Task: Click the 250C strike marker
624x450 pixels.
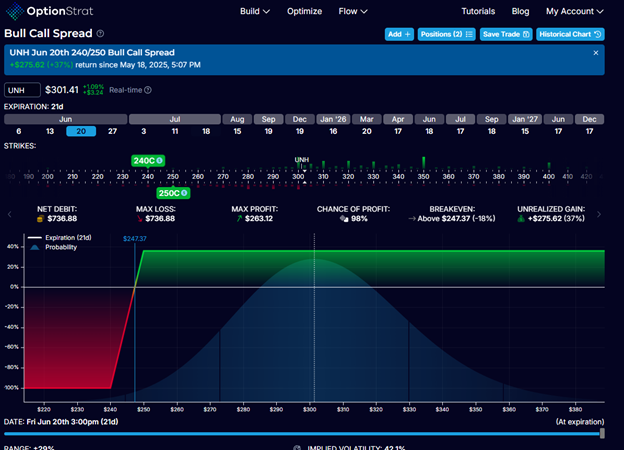Action: pyautogui.click(x=173, y=193)
